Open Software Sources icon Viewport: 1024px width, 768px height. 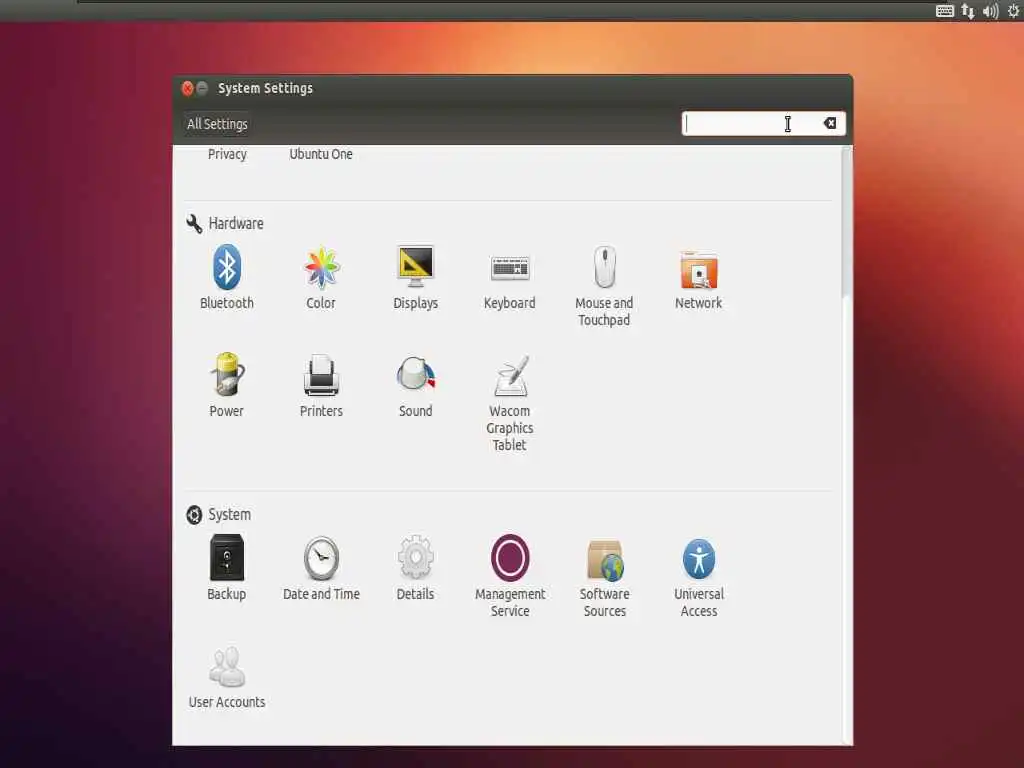(605, 560)
